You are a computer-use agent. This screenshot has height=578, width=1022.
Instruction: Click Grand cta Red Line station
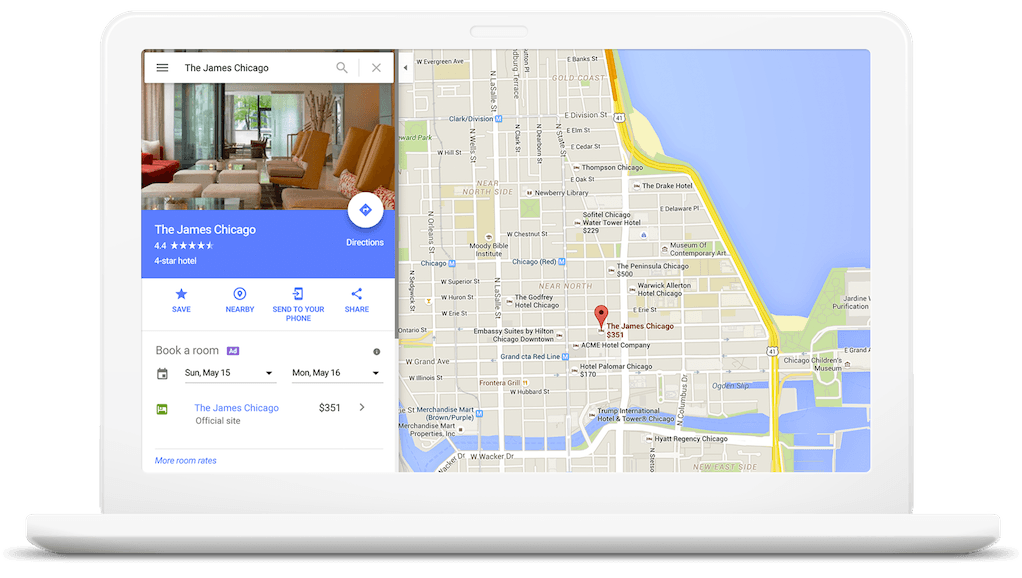534,356
